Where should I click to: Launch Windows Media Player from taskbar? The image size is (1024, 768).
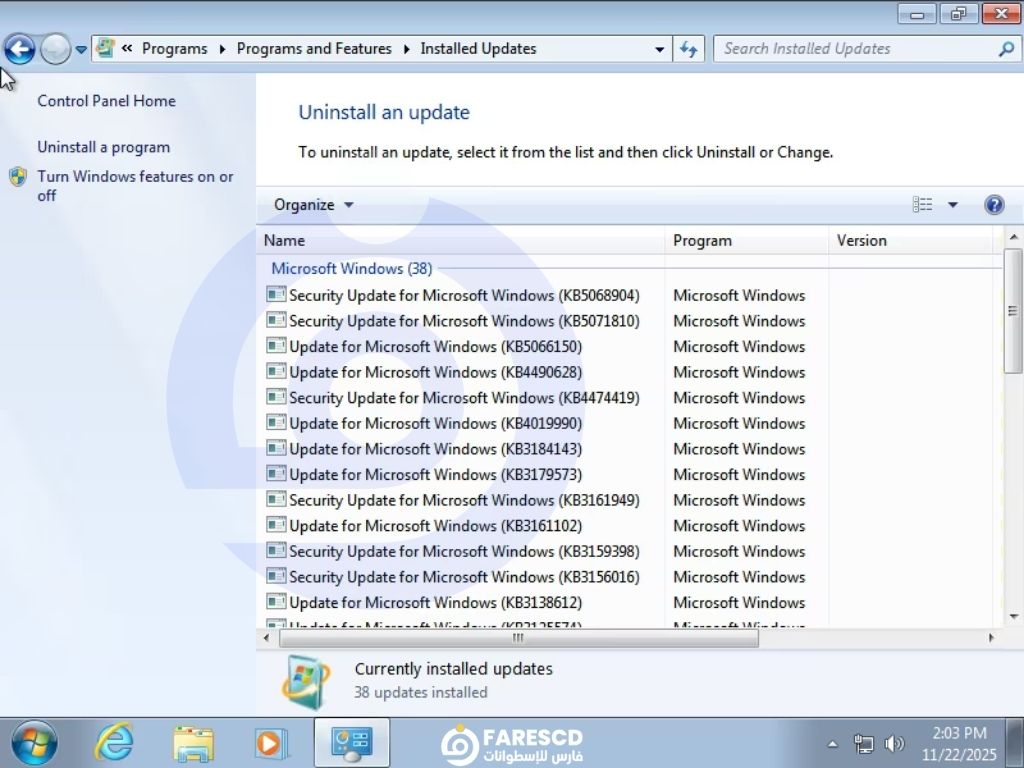tap(270, 743)
